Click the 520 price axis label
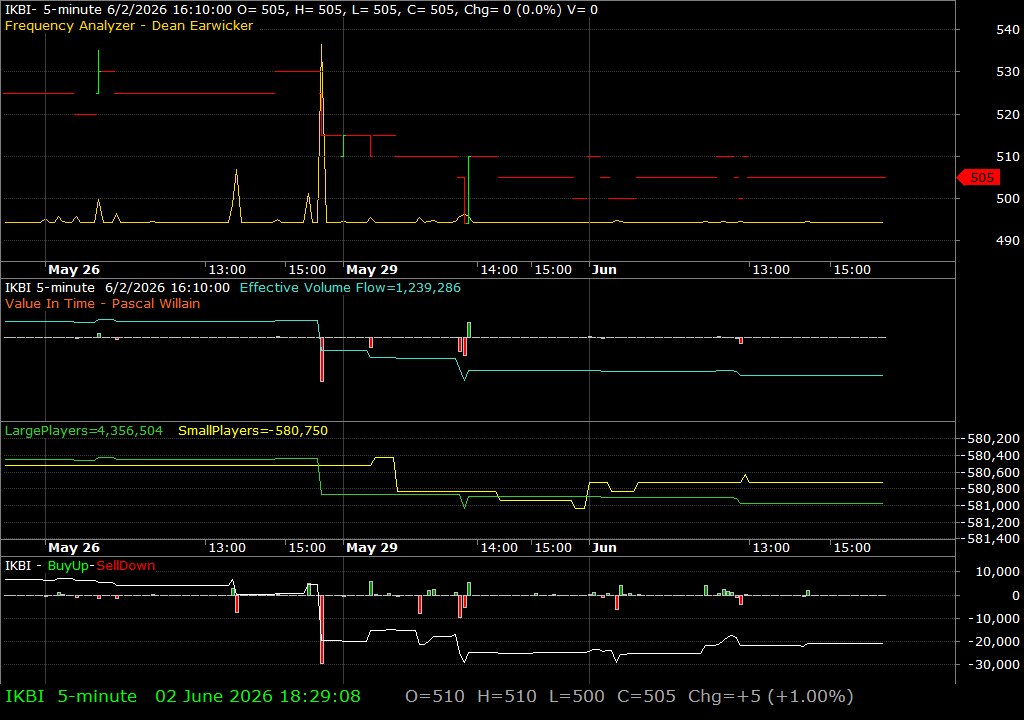1024x720 pixels. (x=1008, y=114)
